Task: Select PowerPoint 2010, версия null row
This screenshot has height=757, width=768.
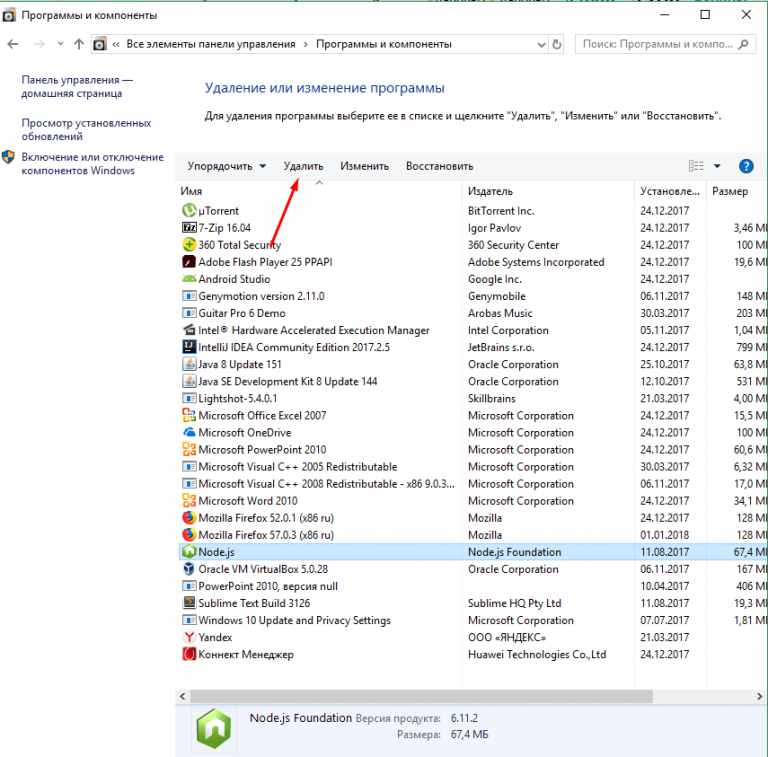Action: coord(471,586)
